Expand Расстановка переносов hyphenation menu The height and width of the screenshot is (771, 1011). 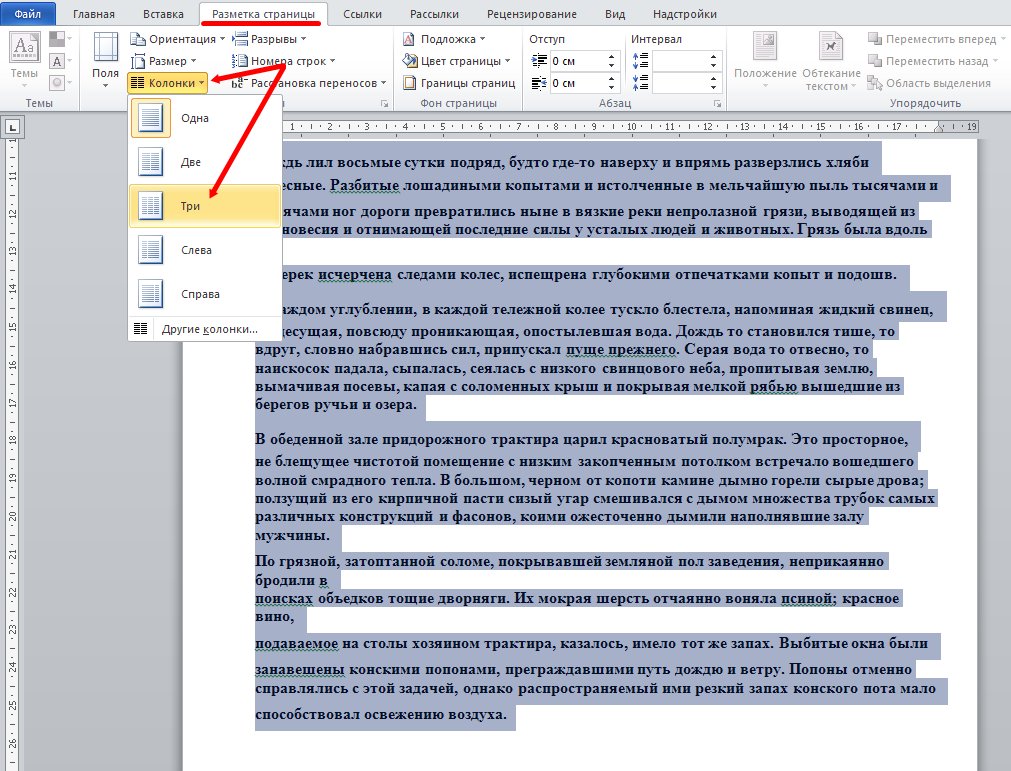[x=309, y=83]
